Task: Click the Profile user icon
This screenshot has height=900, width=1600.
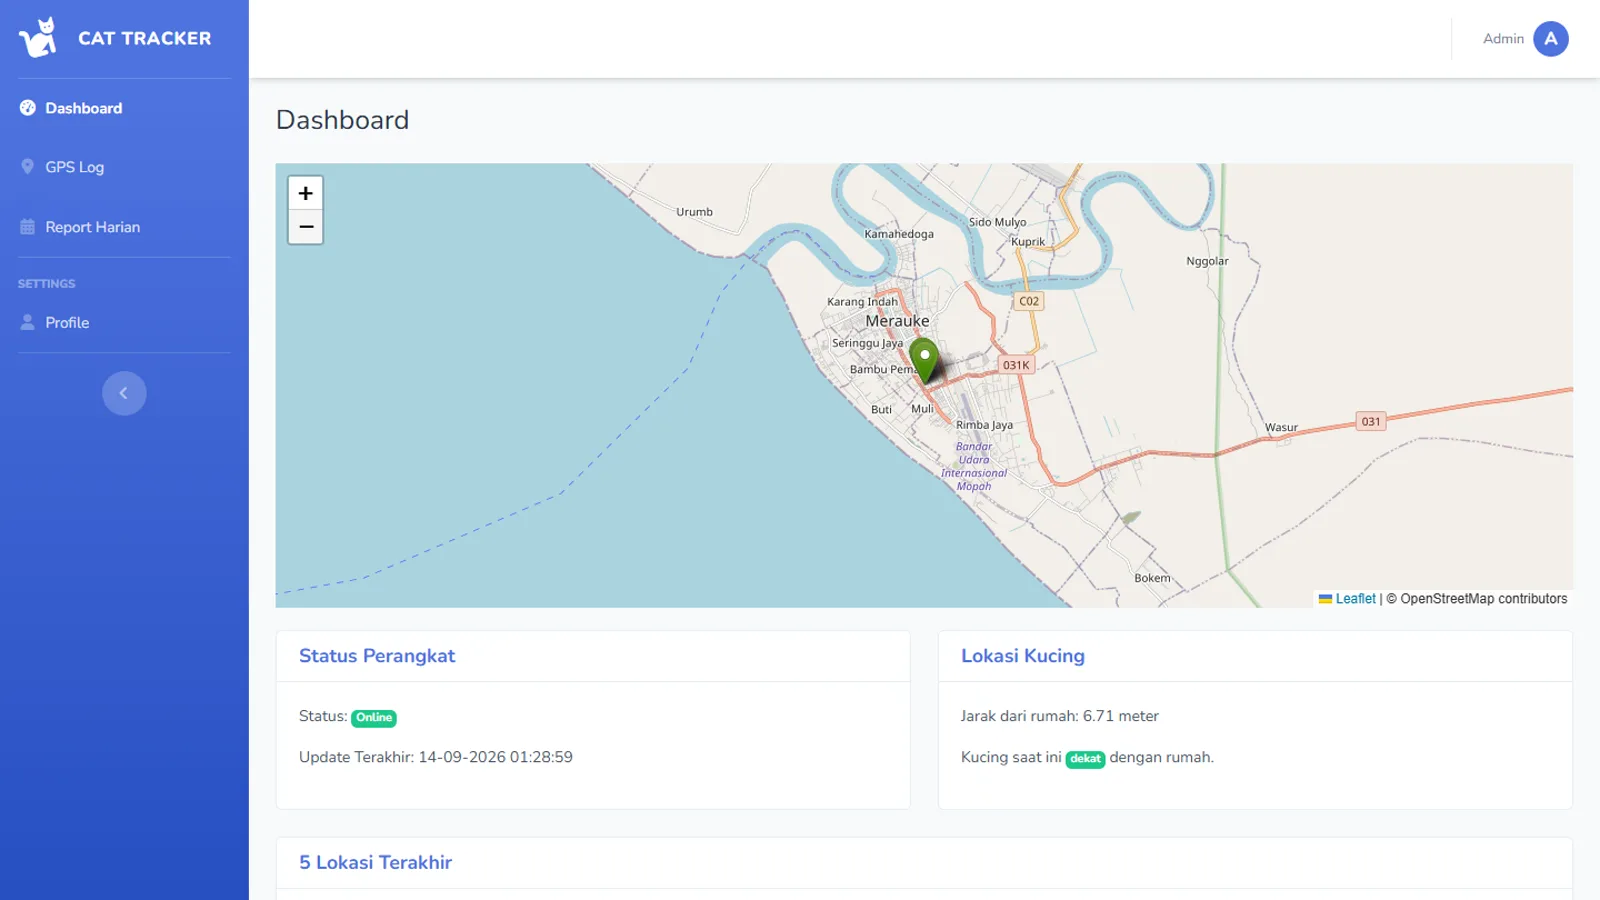Action: point(27,322)
